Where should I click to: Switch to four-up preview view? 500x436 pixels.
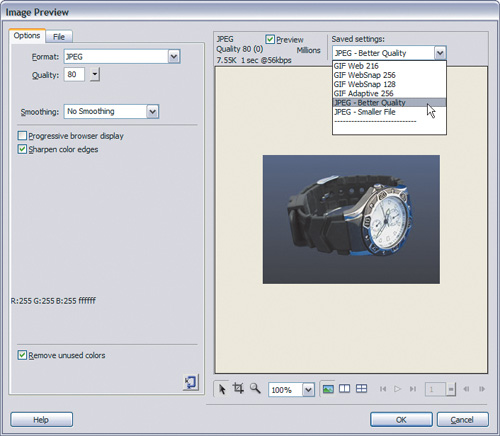tap(361, 389)
